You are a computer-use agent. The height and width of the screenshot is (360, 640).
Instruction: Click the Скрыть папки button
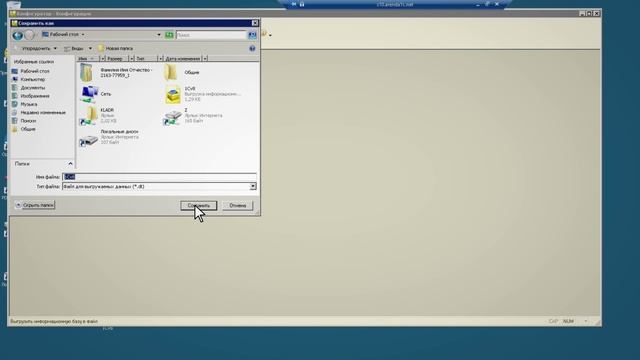coord(35,205)
